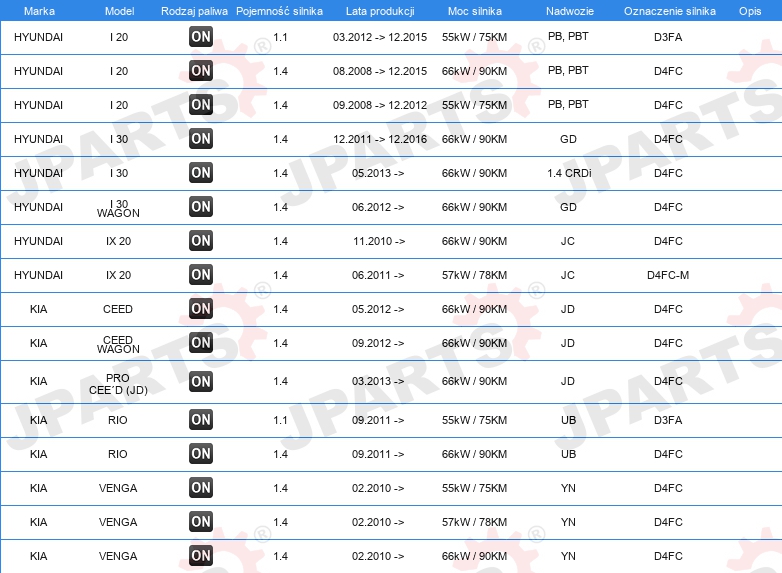Screen dimensions: 782x573
Task: Select the ON icon in the RIO 1.1 row
Action: pyautogui.click(x=200, y=419)
